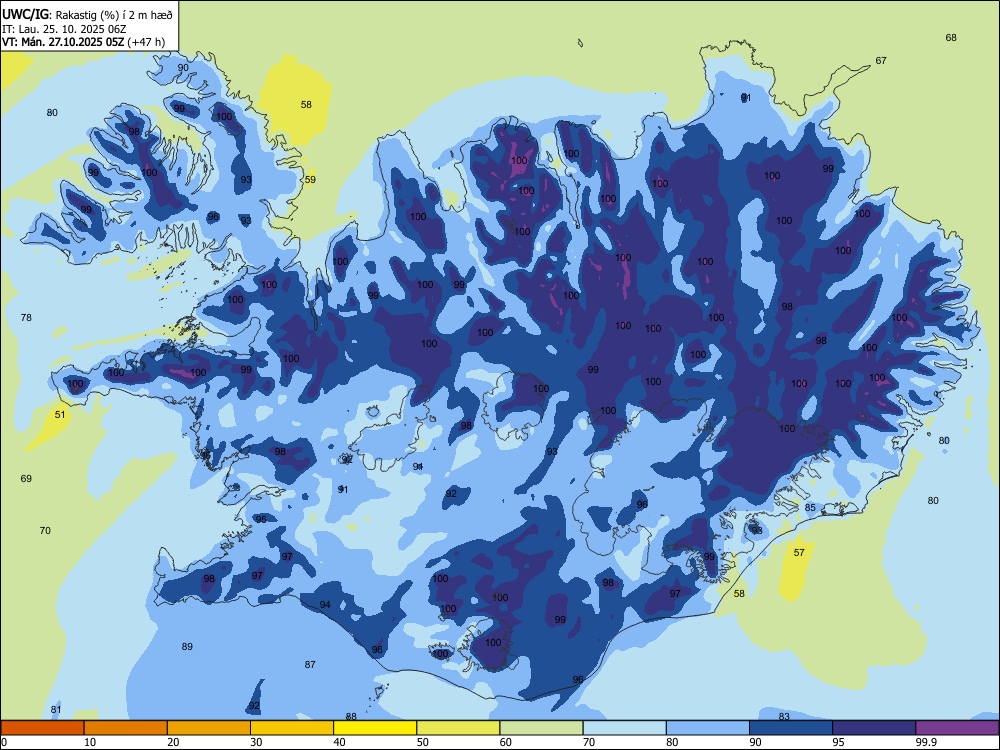Select the '69' value over the western sea

(x=26, y=478)
